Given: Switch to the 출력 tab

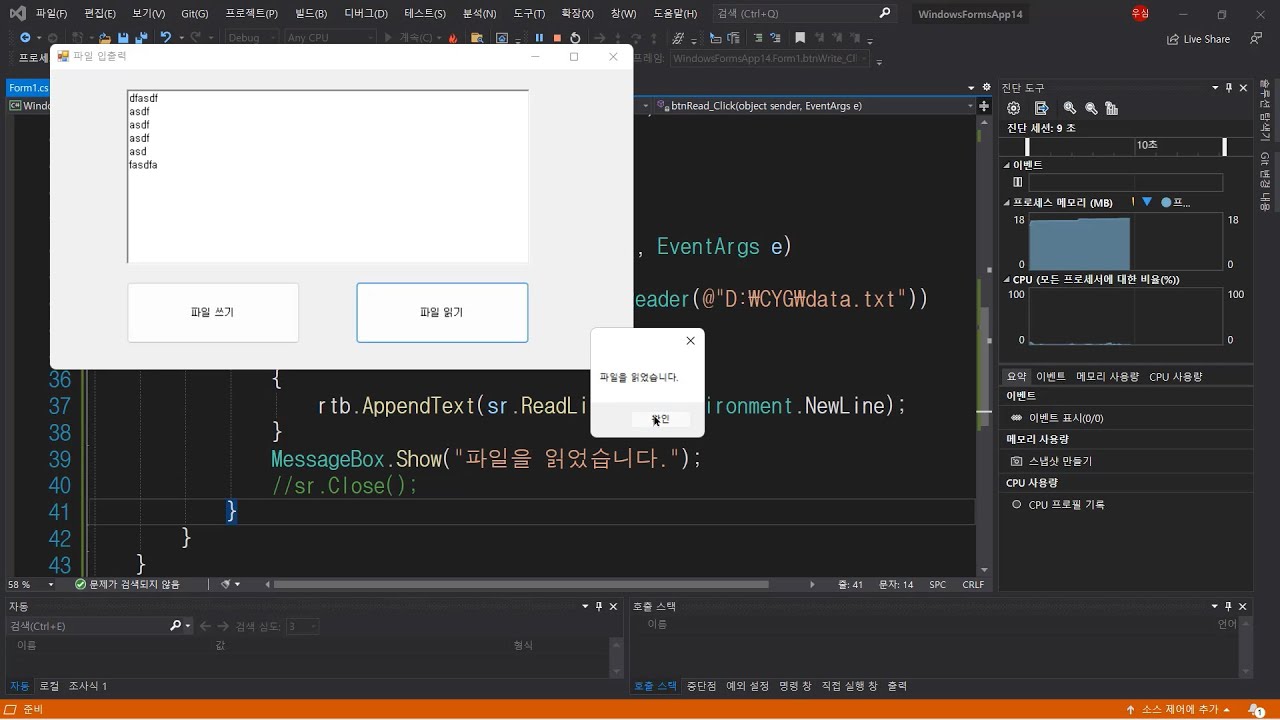Looking at the screenshot, I should click(897, 686).
